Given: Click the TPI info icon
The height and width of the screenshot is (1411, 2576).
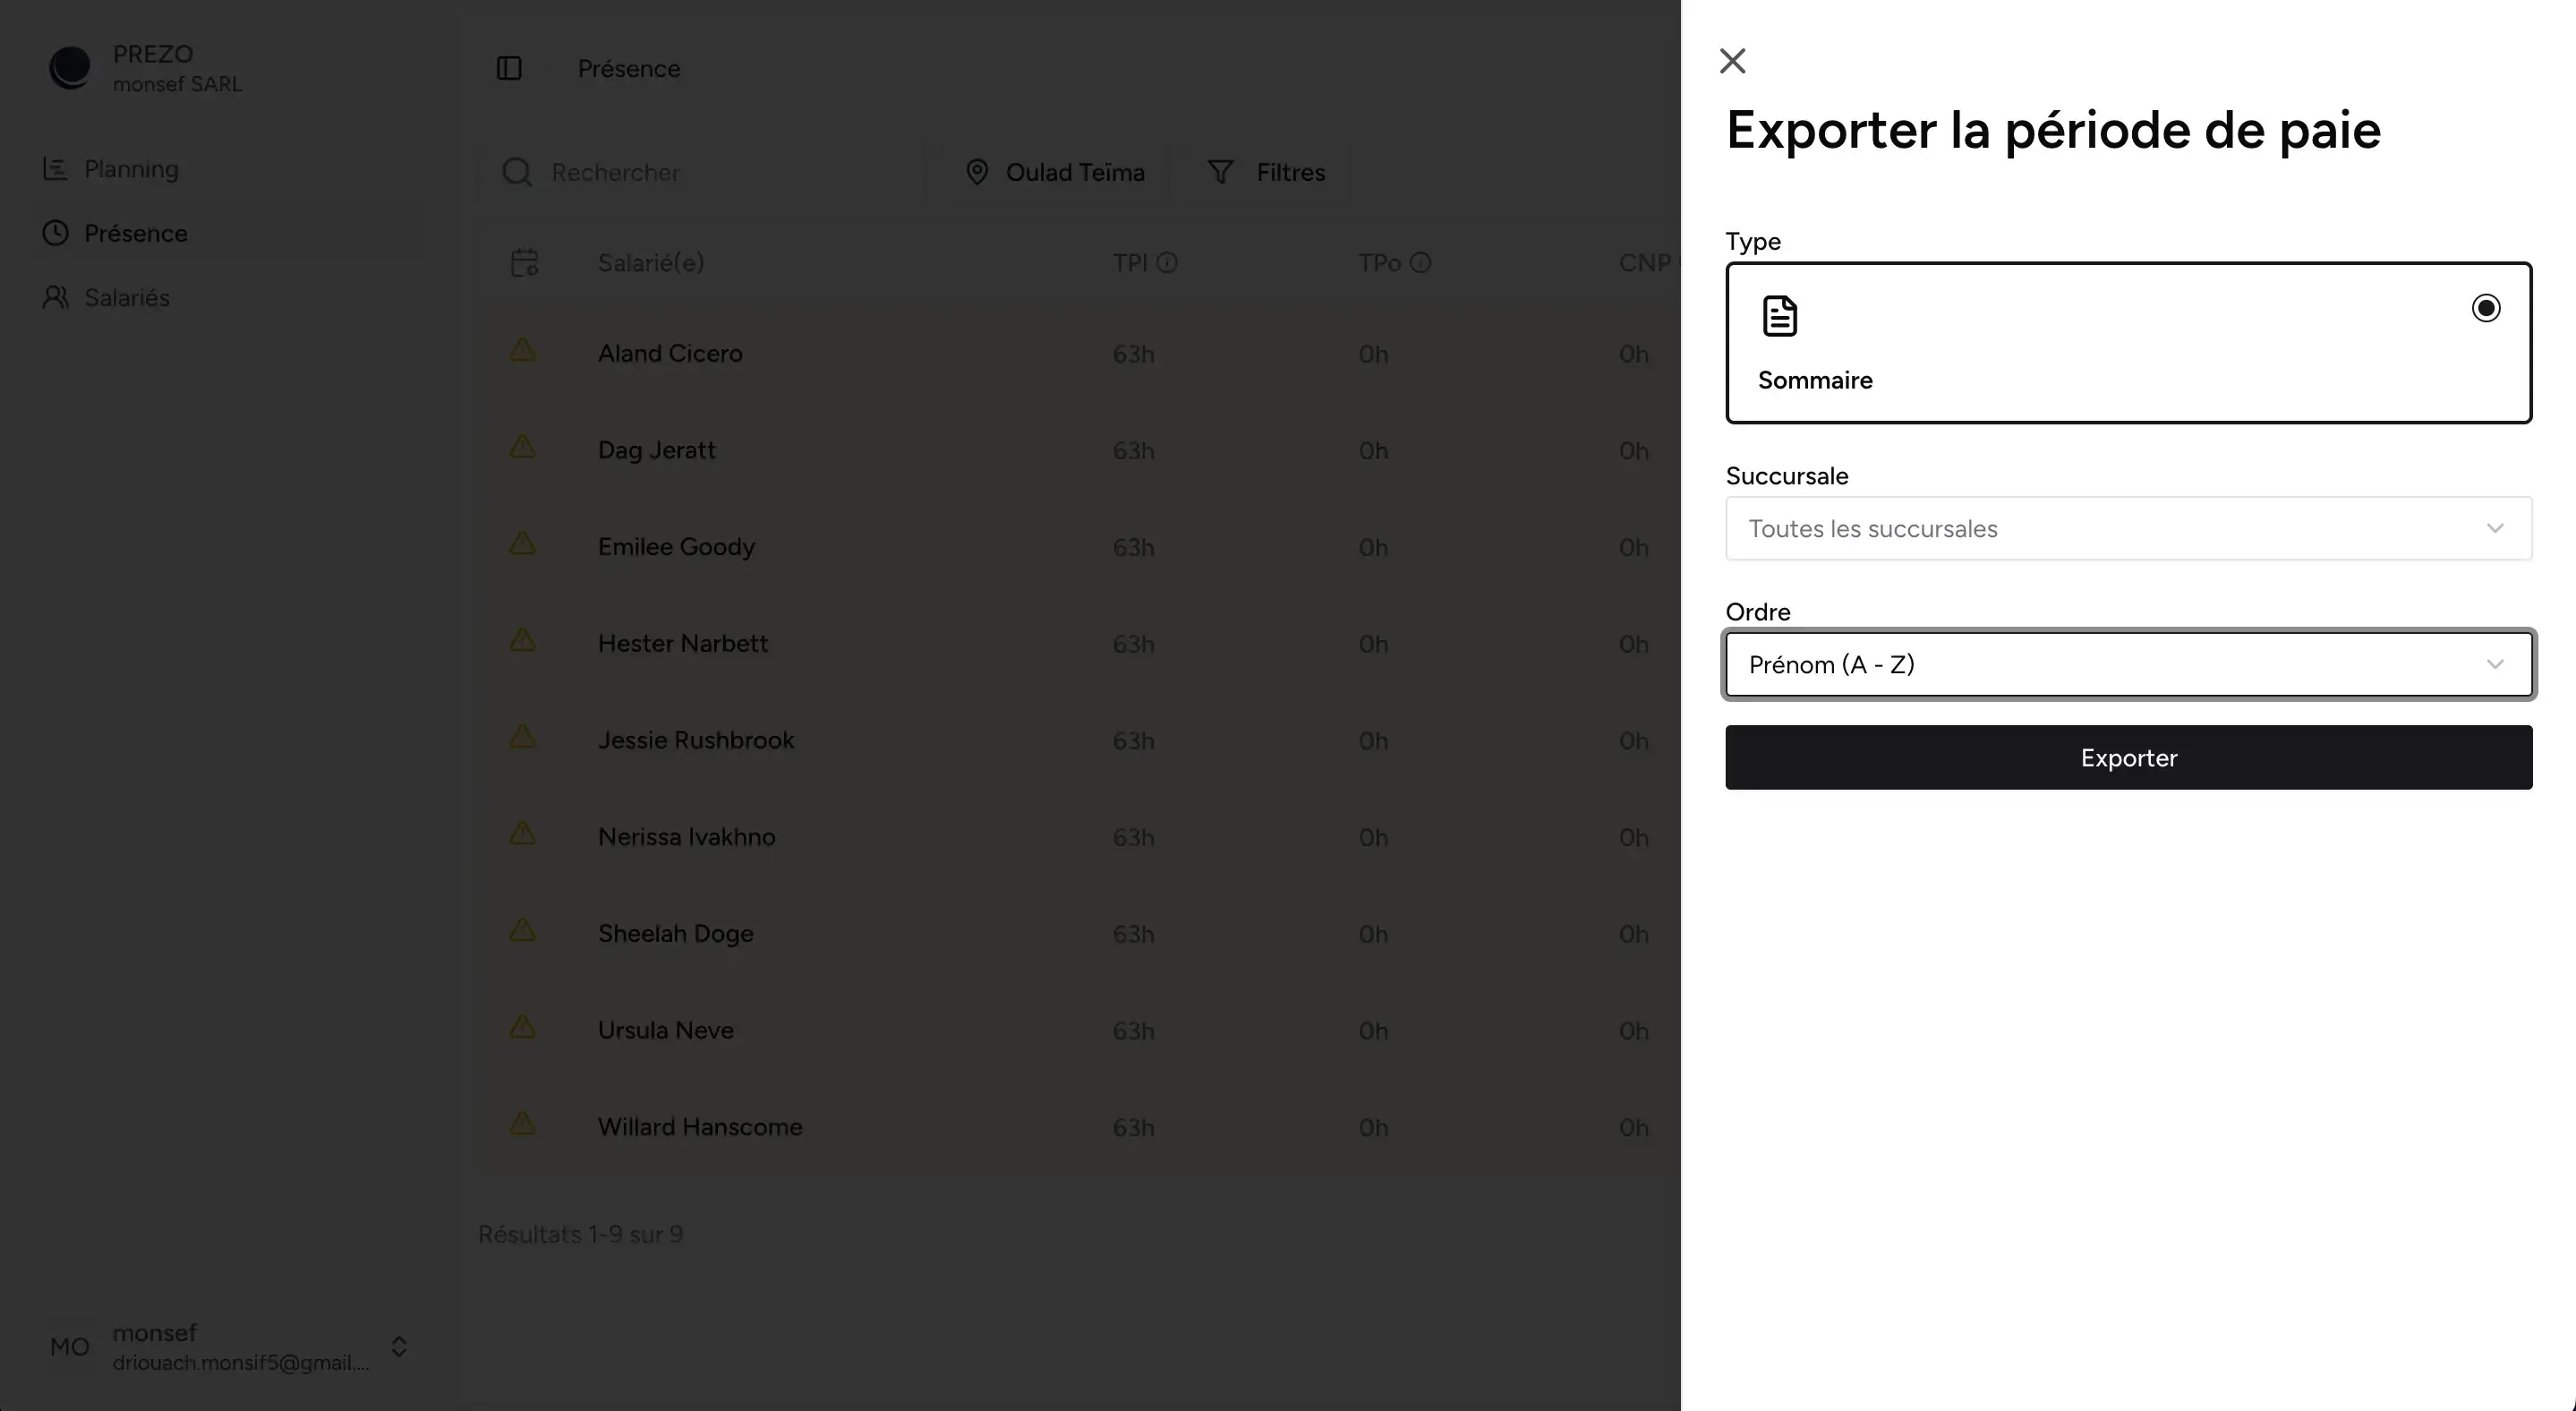Looking at the screenshot, I should coord(1169,262).
